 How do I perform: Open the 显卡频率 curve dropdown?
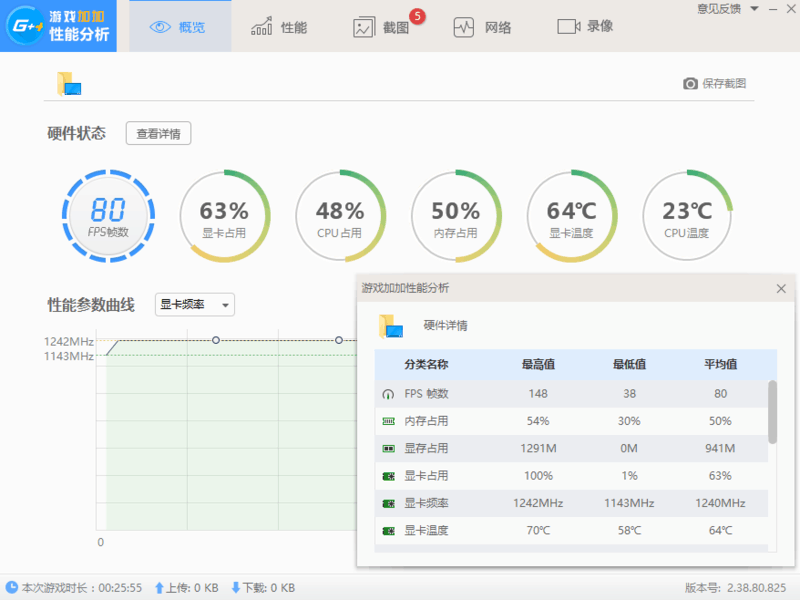coord(195,305)
